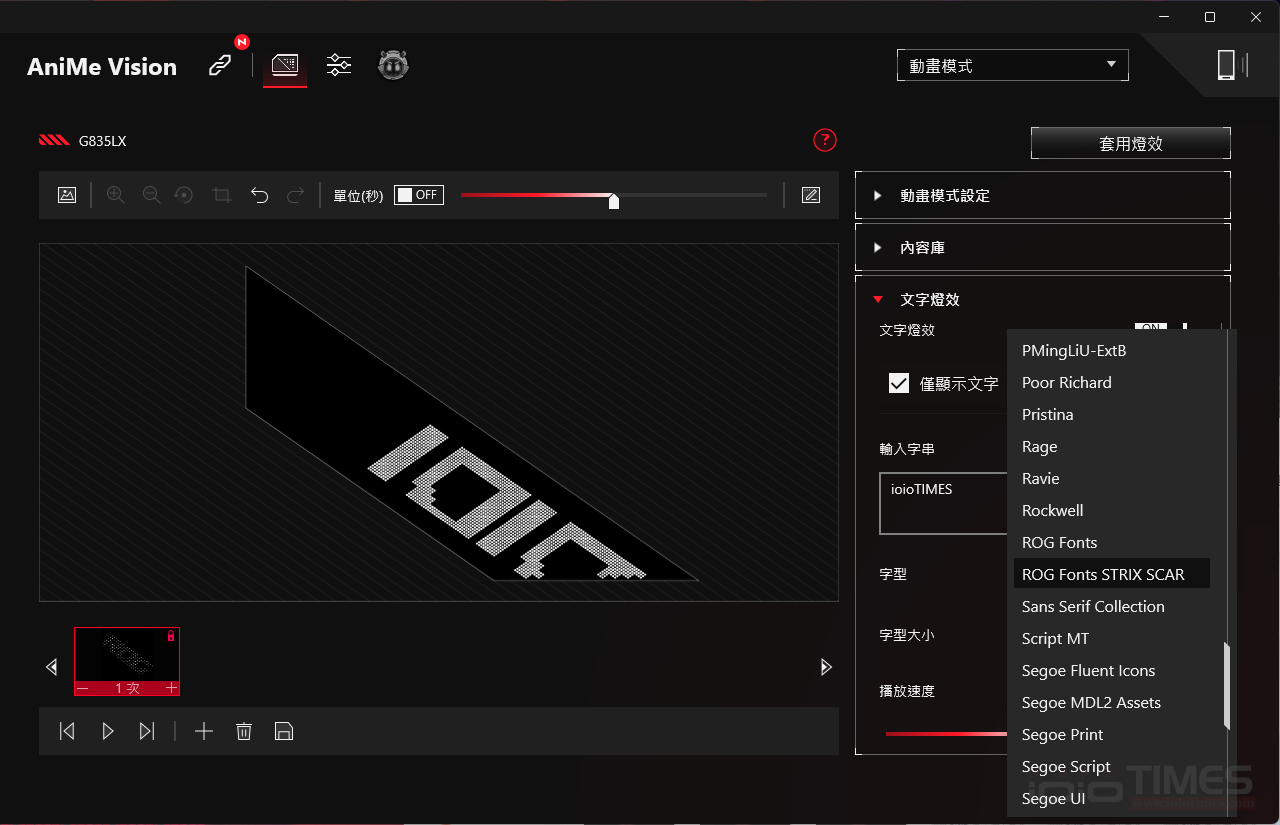This screenshot has height=825, width=1280.
Task: Expand the 內容庫 section
Action: point(1043,247)
